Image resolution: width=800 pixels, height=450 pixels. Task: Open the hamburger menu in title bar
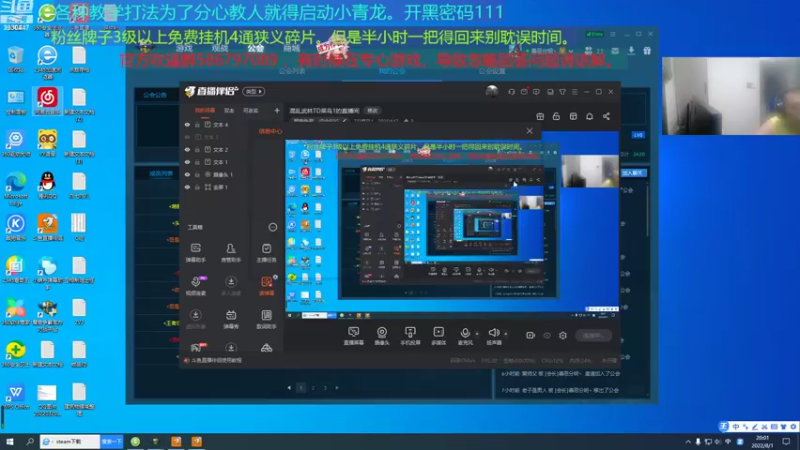point(574,92)
